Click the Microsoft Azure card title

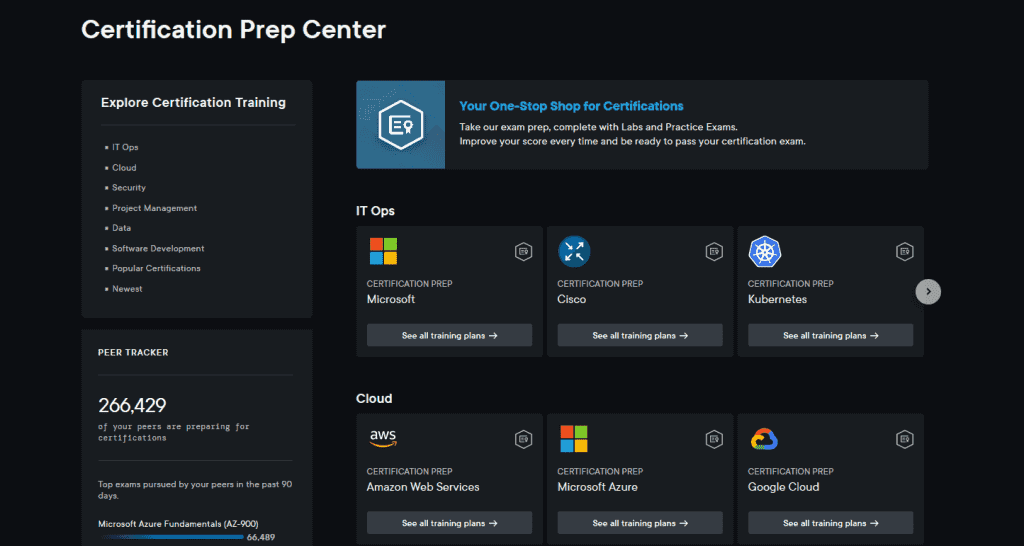click(598, 487)
